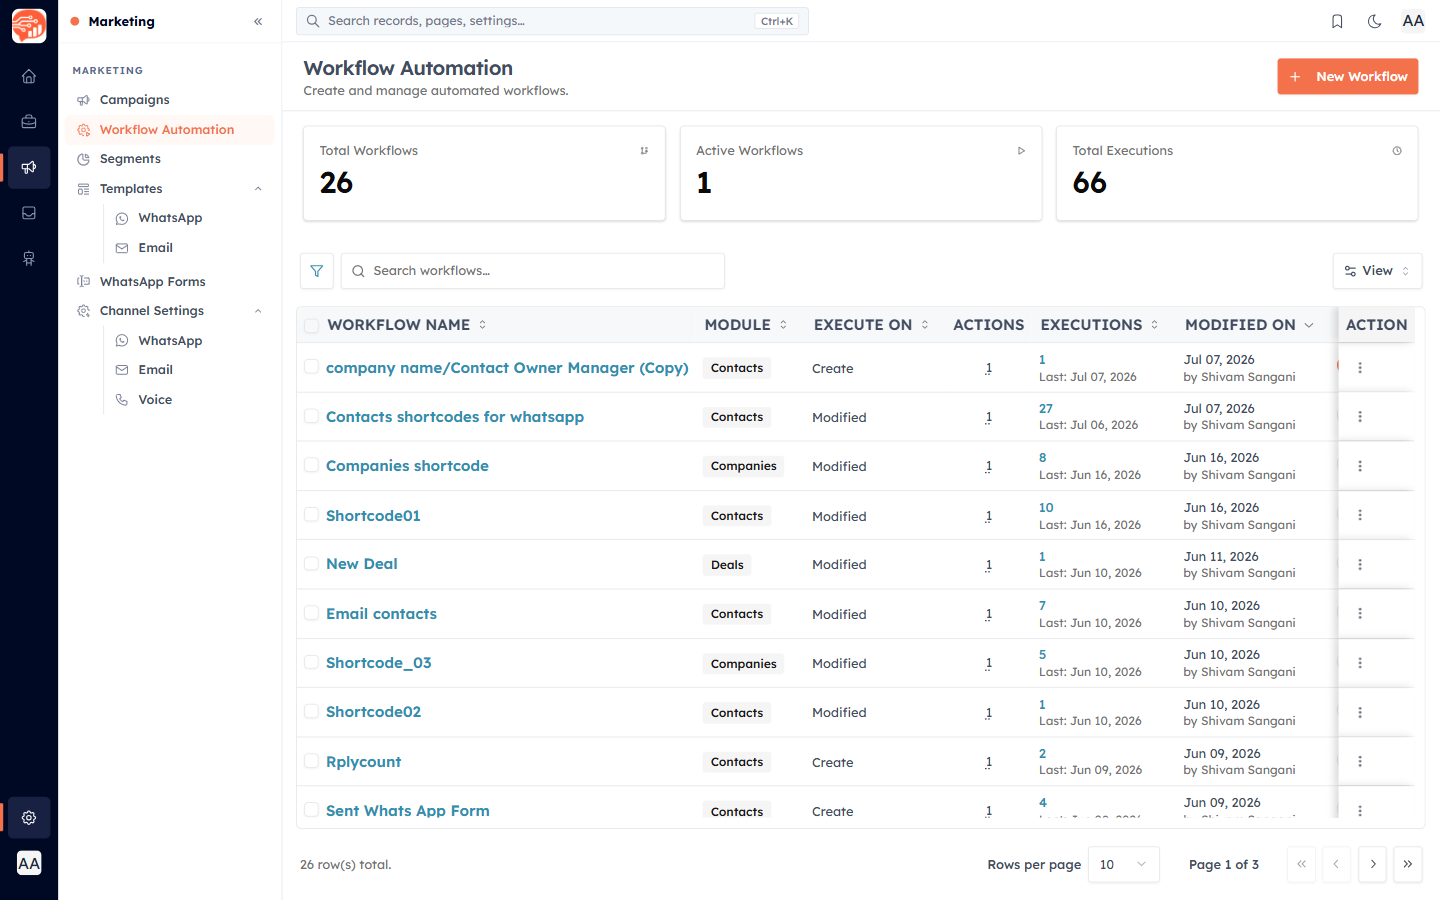Open Rows per page dropdown
This screenshot has height=900, width=1440.
[x=1124, y=864]
